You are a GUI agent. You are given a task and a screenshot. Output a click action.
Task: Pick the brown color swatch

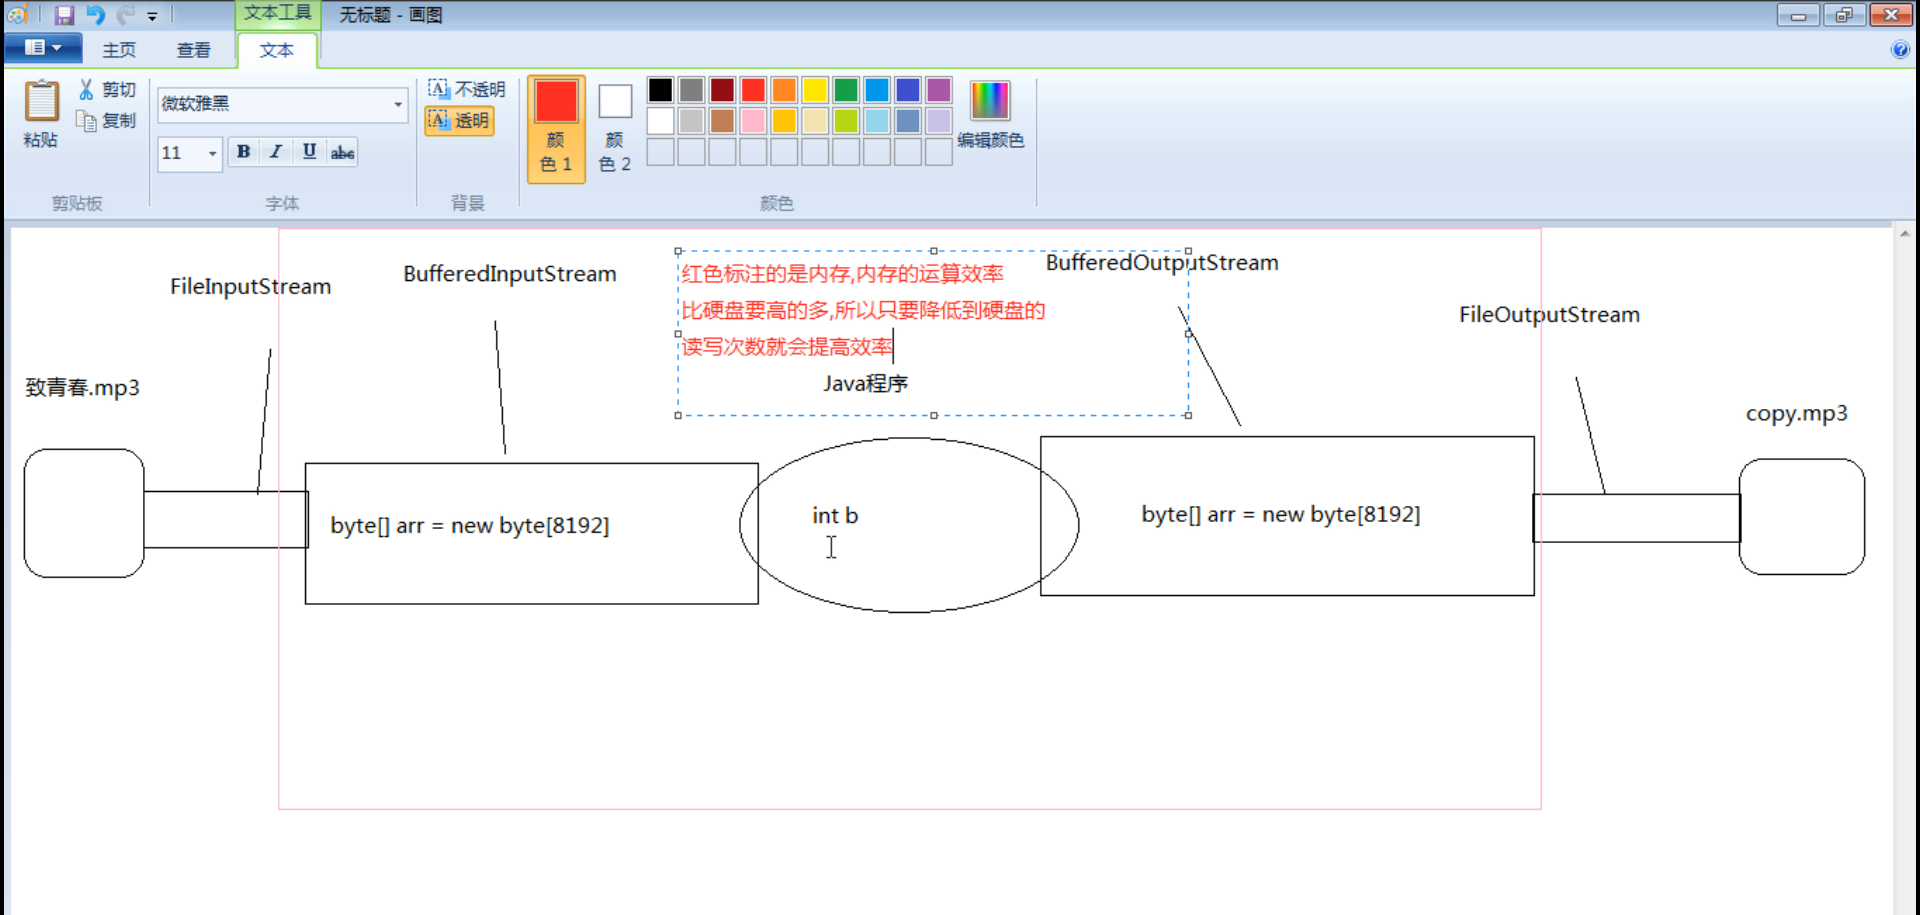tap(722, 121)
